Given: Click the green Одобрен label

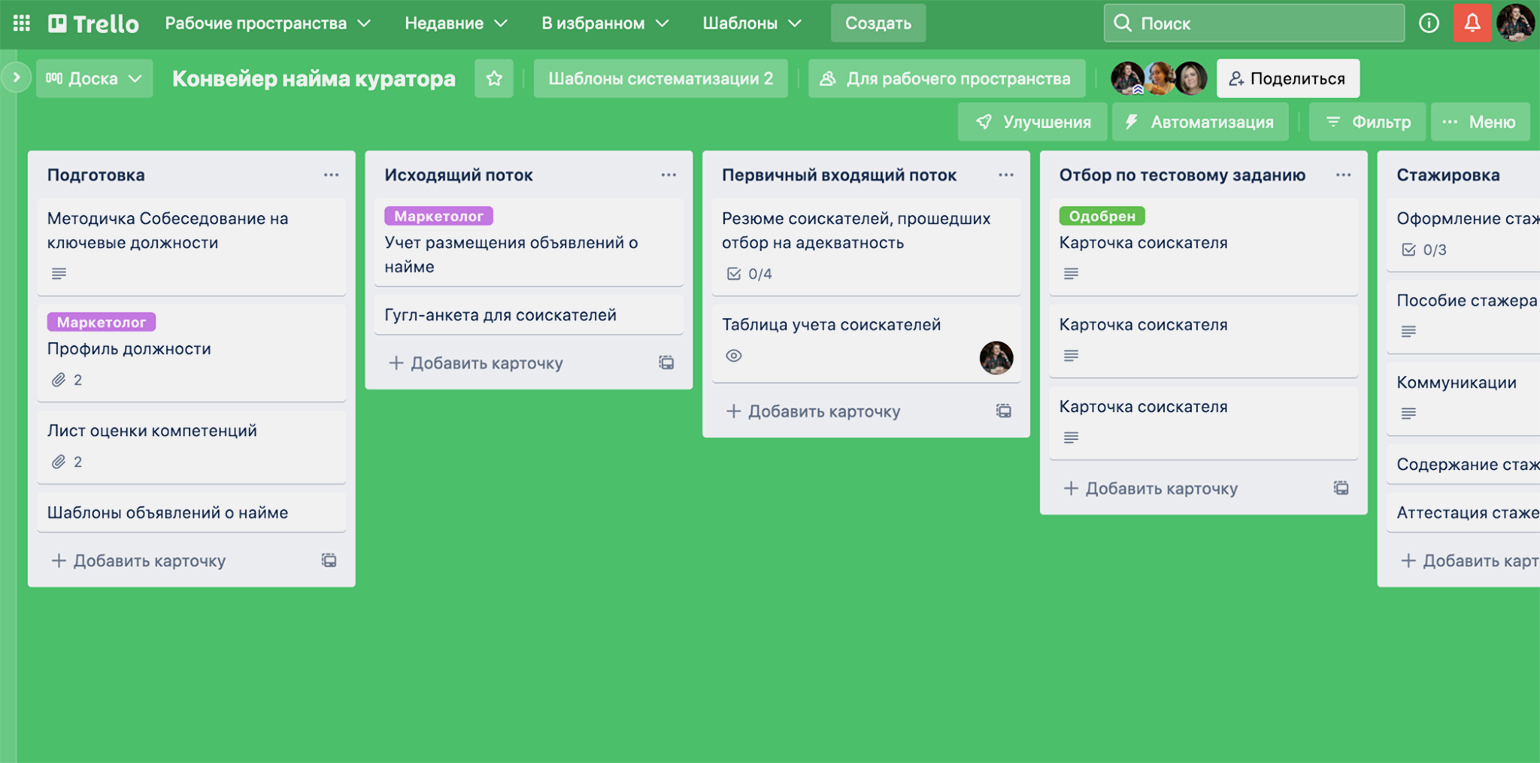Looking at the screenshot, I should (1102, 216).
